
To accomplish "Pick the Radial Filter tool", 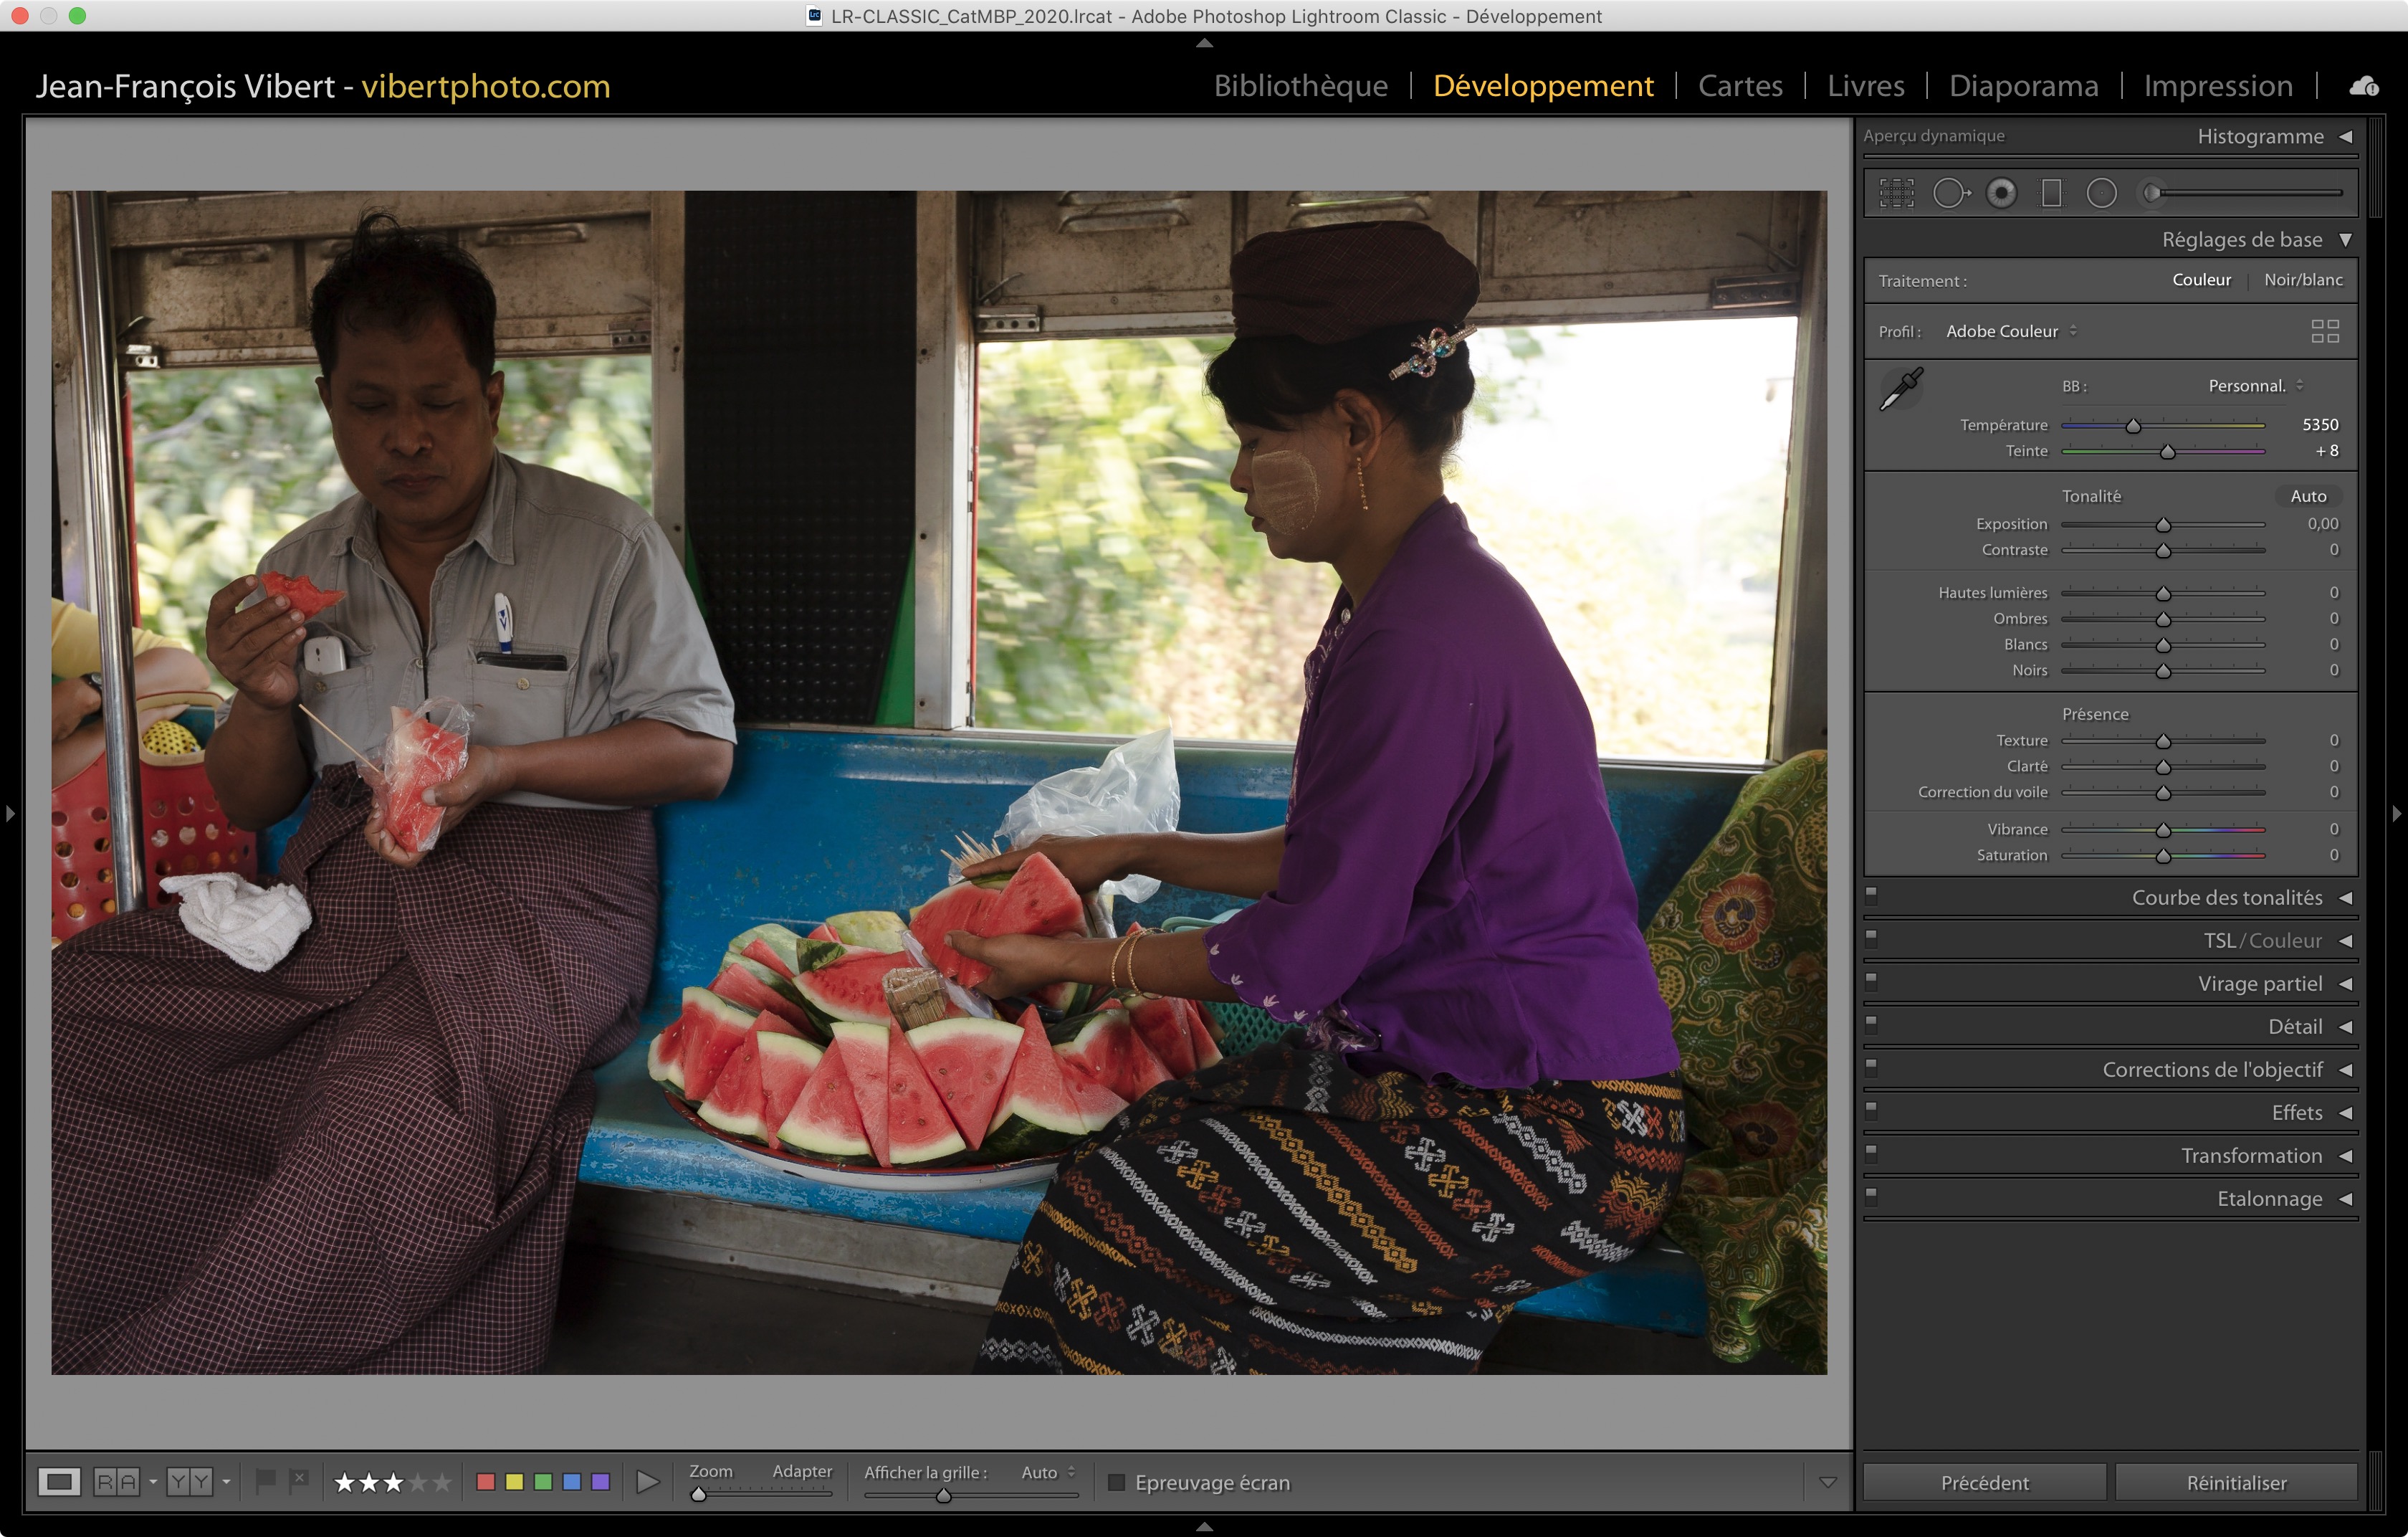I will click(2101, 193).
